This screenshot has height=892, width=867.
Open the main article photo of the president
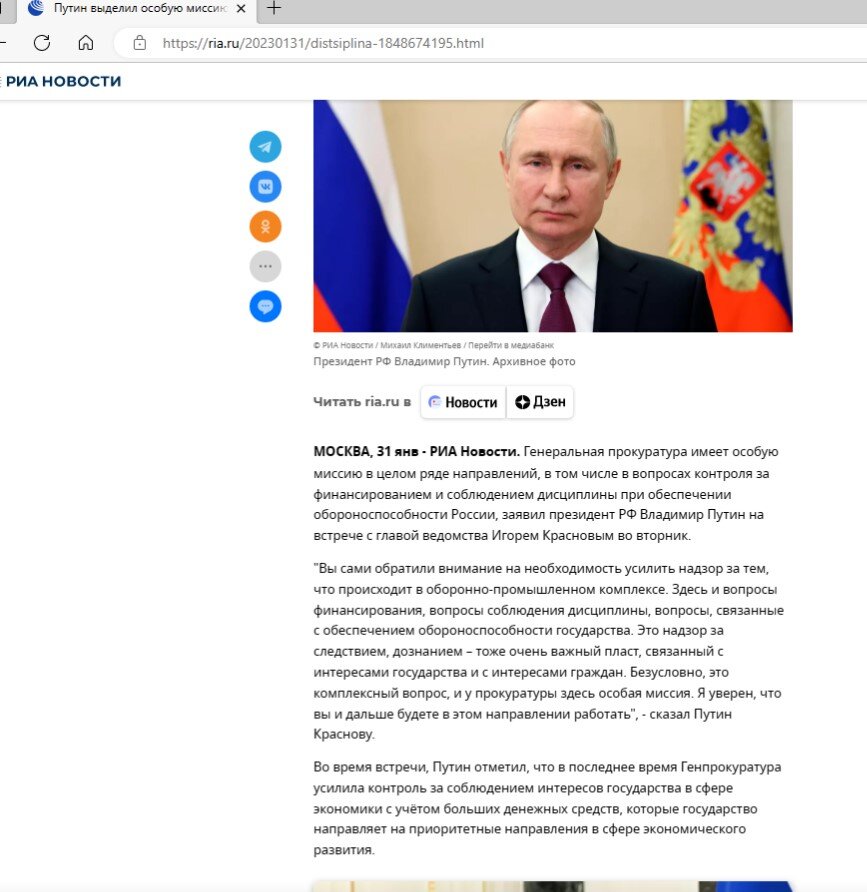(552, 216)
